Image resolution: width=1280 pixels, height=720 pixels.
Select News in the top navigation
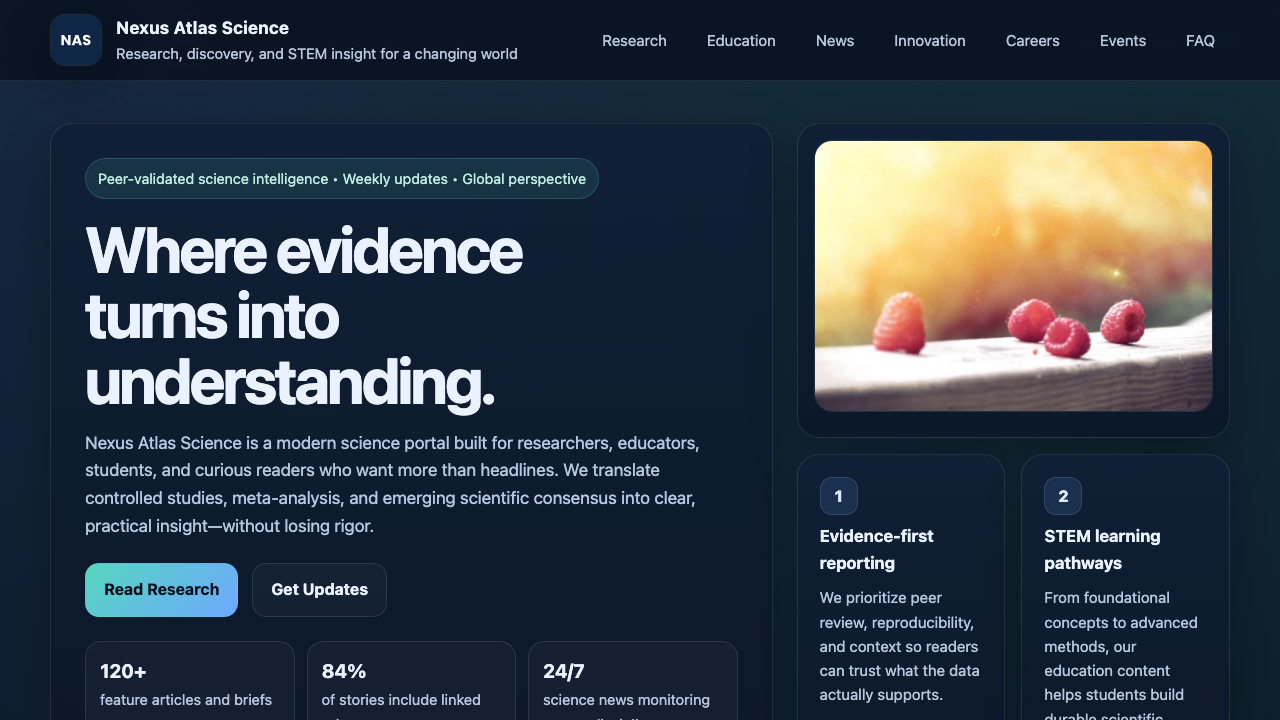point(835,41)
